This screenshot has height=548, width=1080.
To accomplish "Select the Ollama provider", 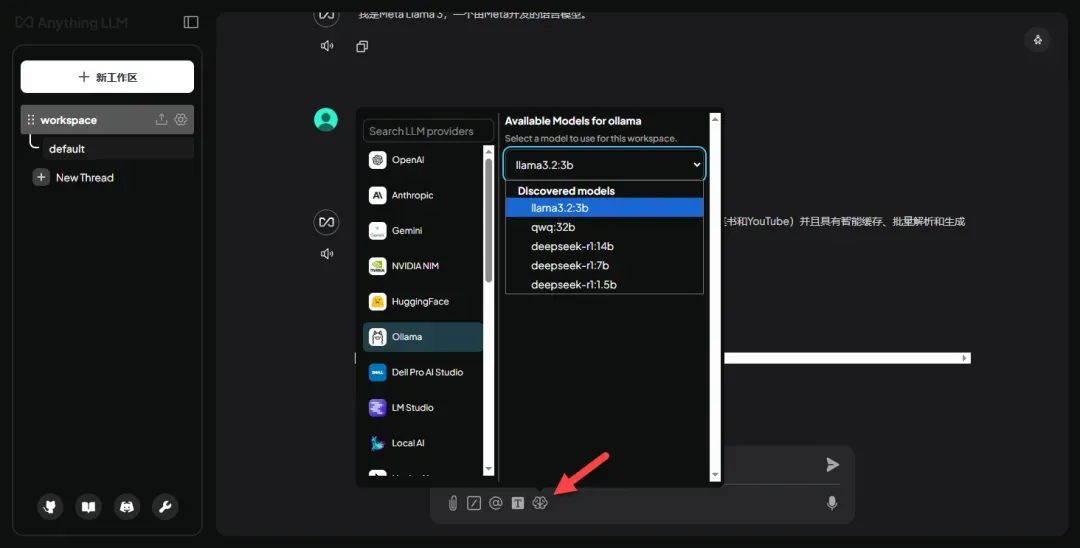I will pos(423,337).
